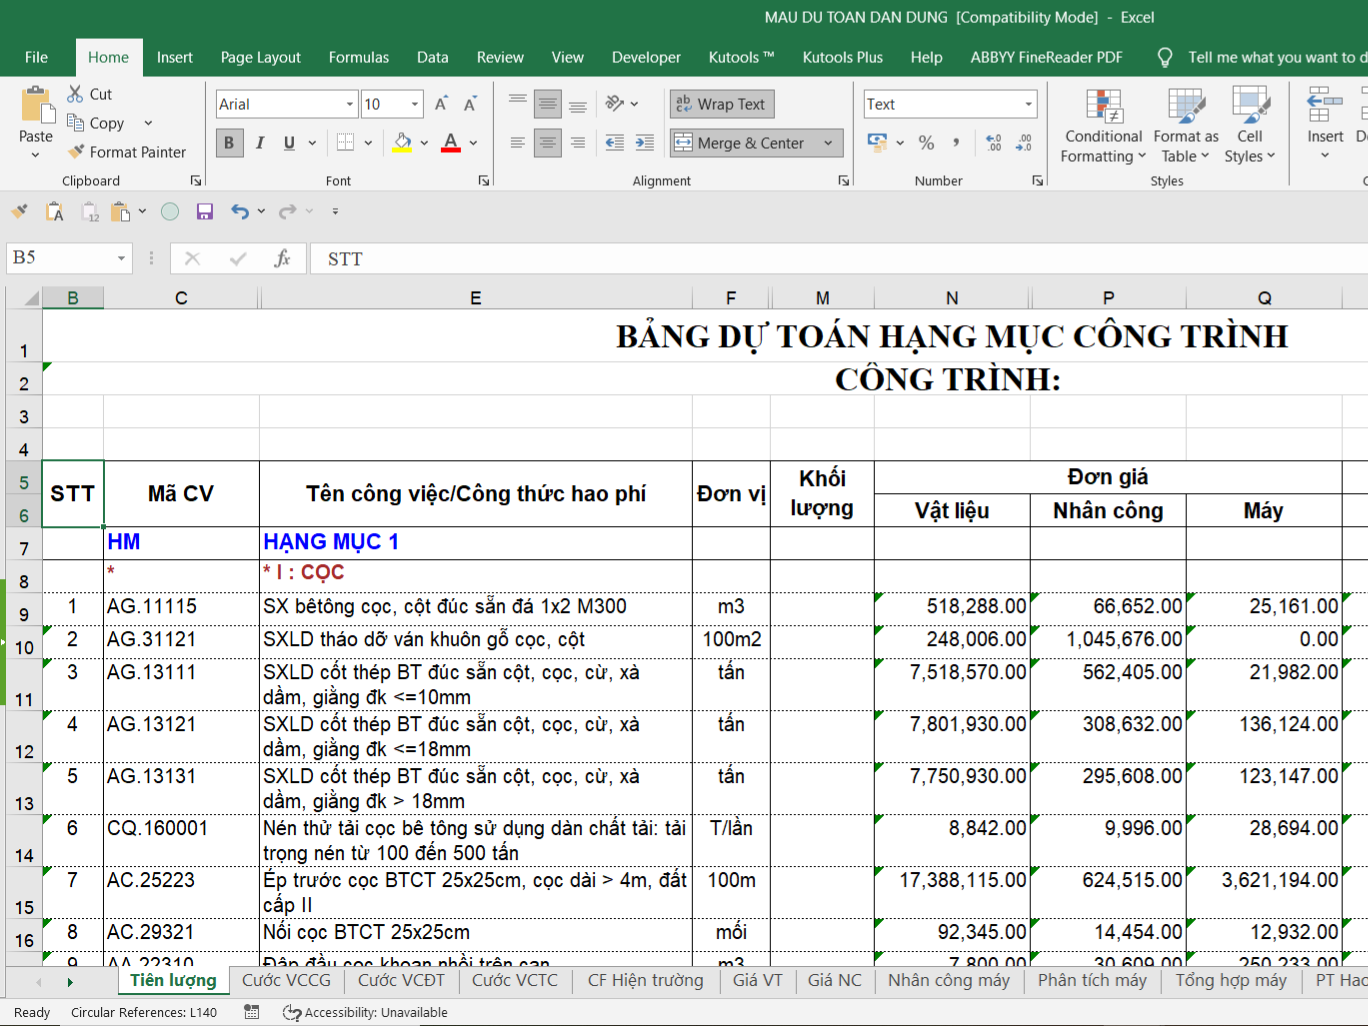The height and width of the screenshot is (1026, 1368).
Task: Expand the Merge & Center dropdown arrow
Action: point(828,143)
